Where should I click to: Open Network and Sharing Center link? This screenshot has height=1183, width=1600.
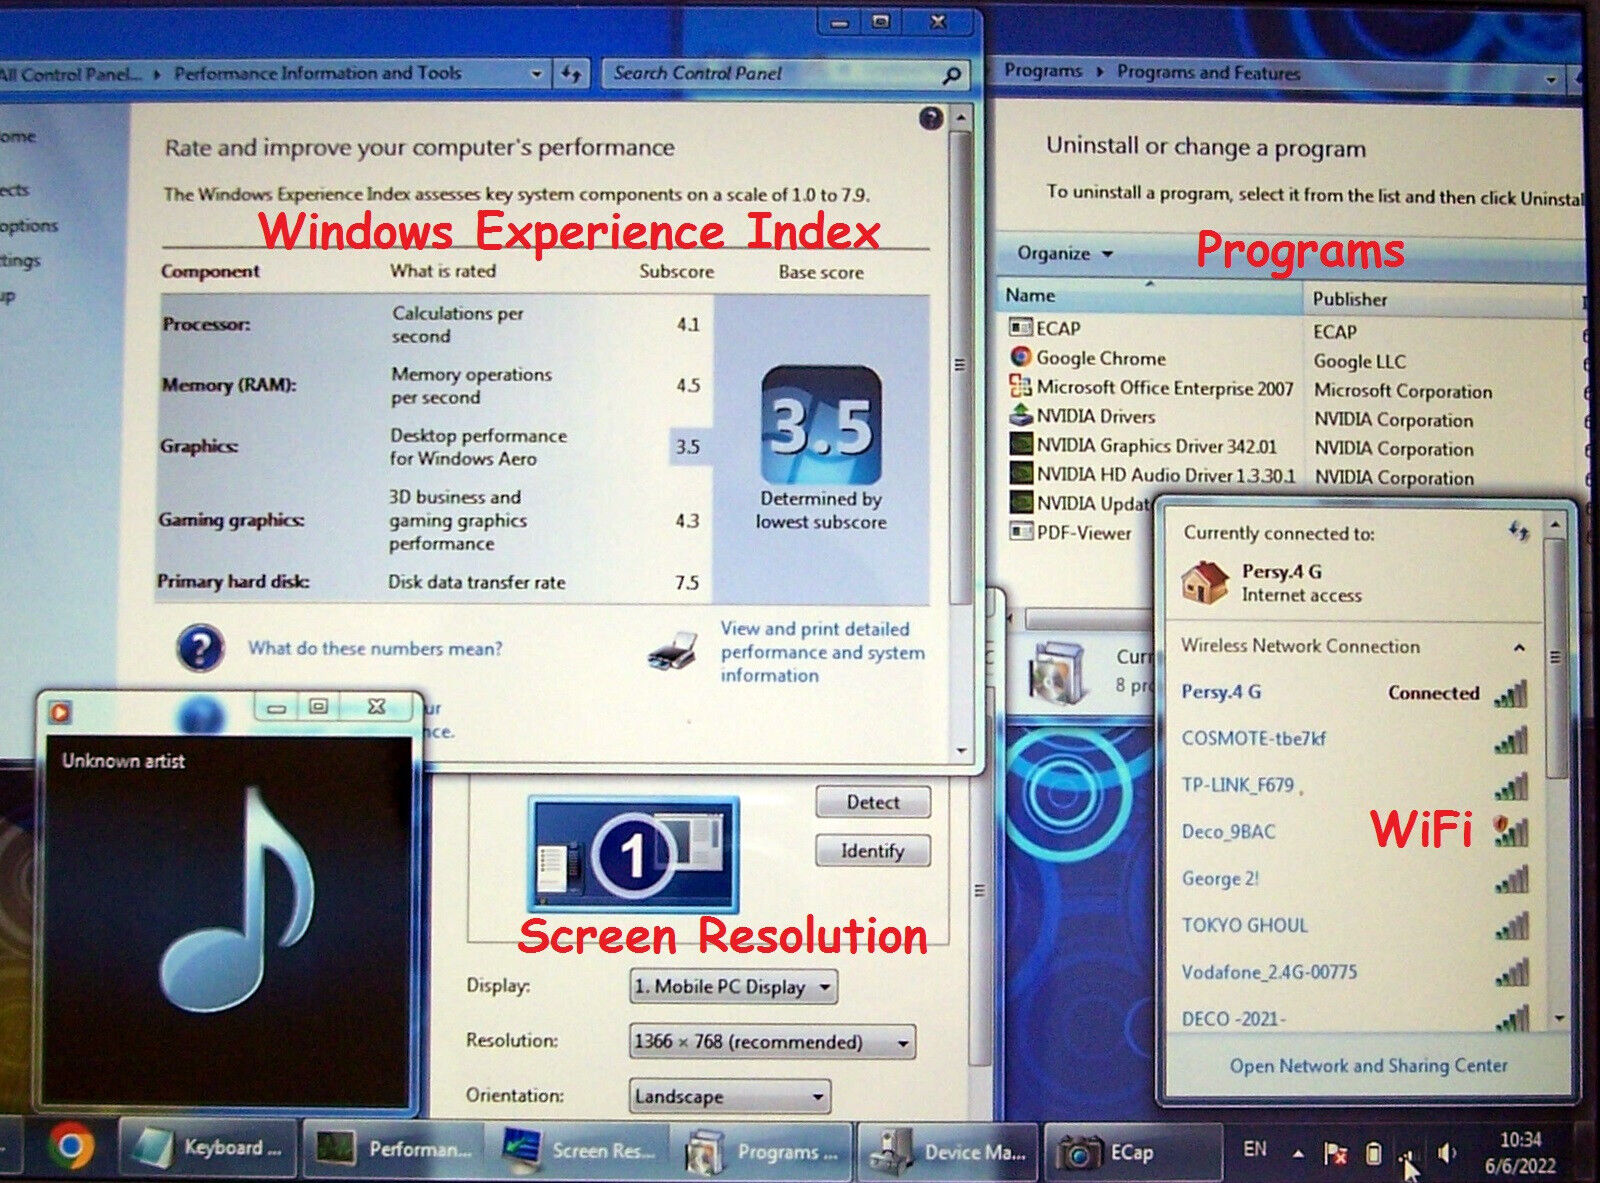coord(1368,1065)
